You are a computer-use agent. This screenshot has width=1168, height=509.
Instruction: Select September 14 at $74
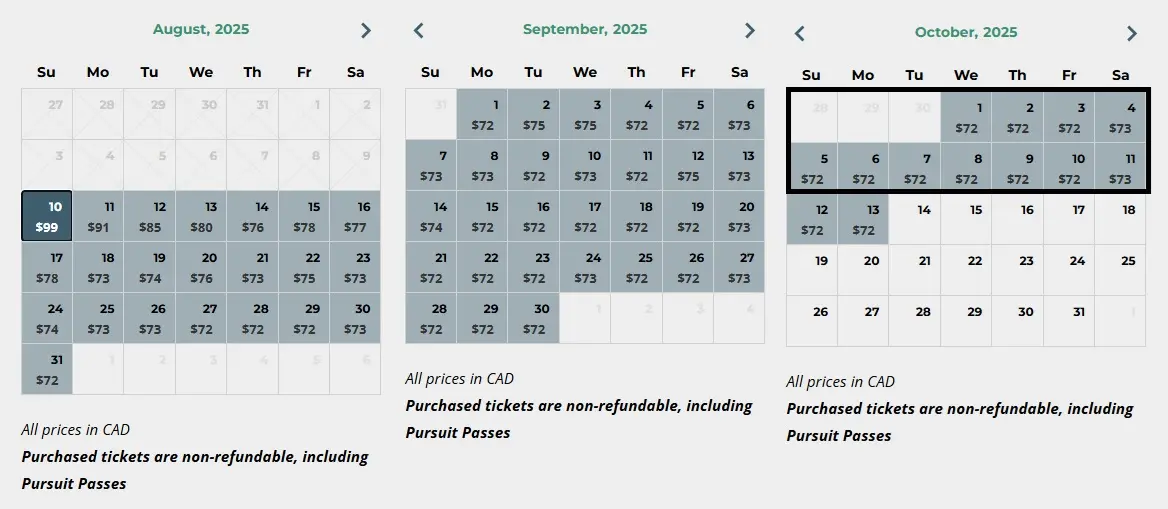click(431, 216)
